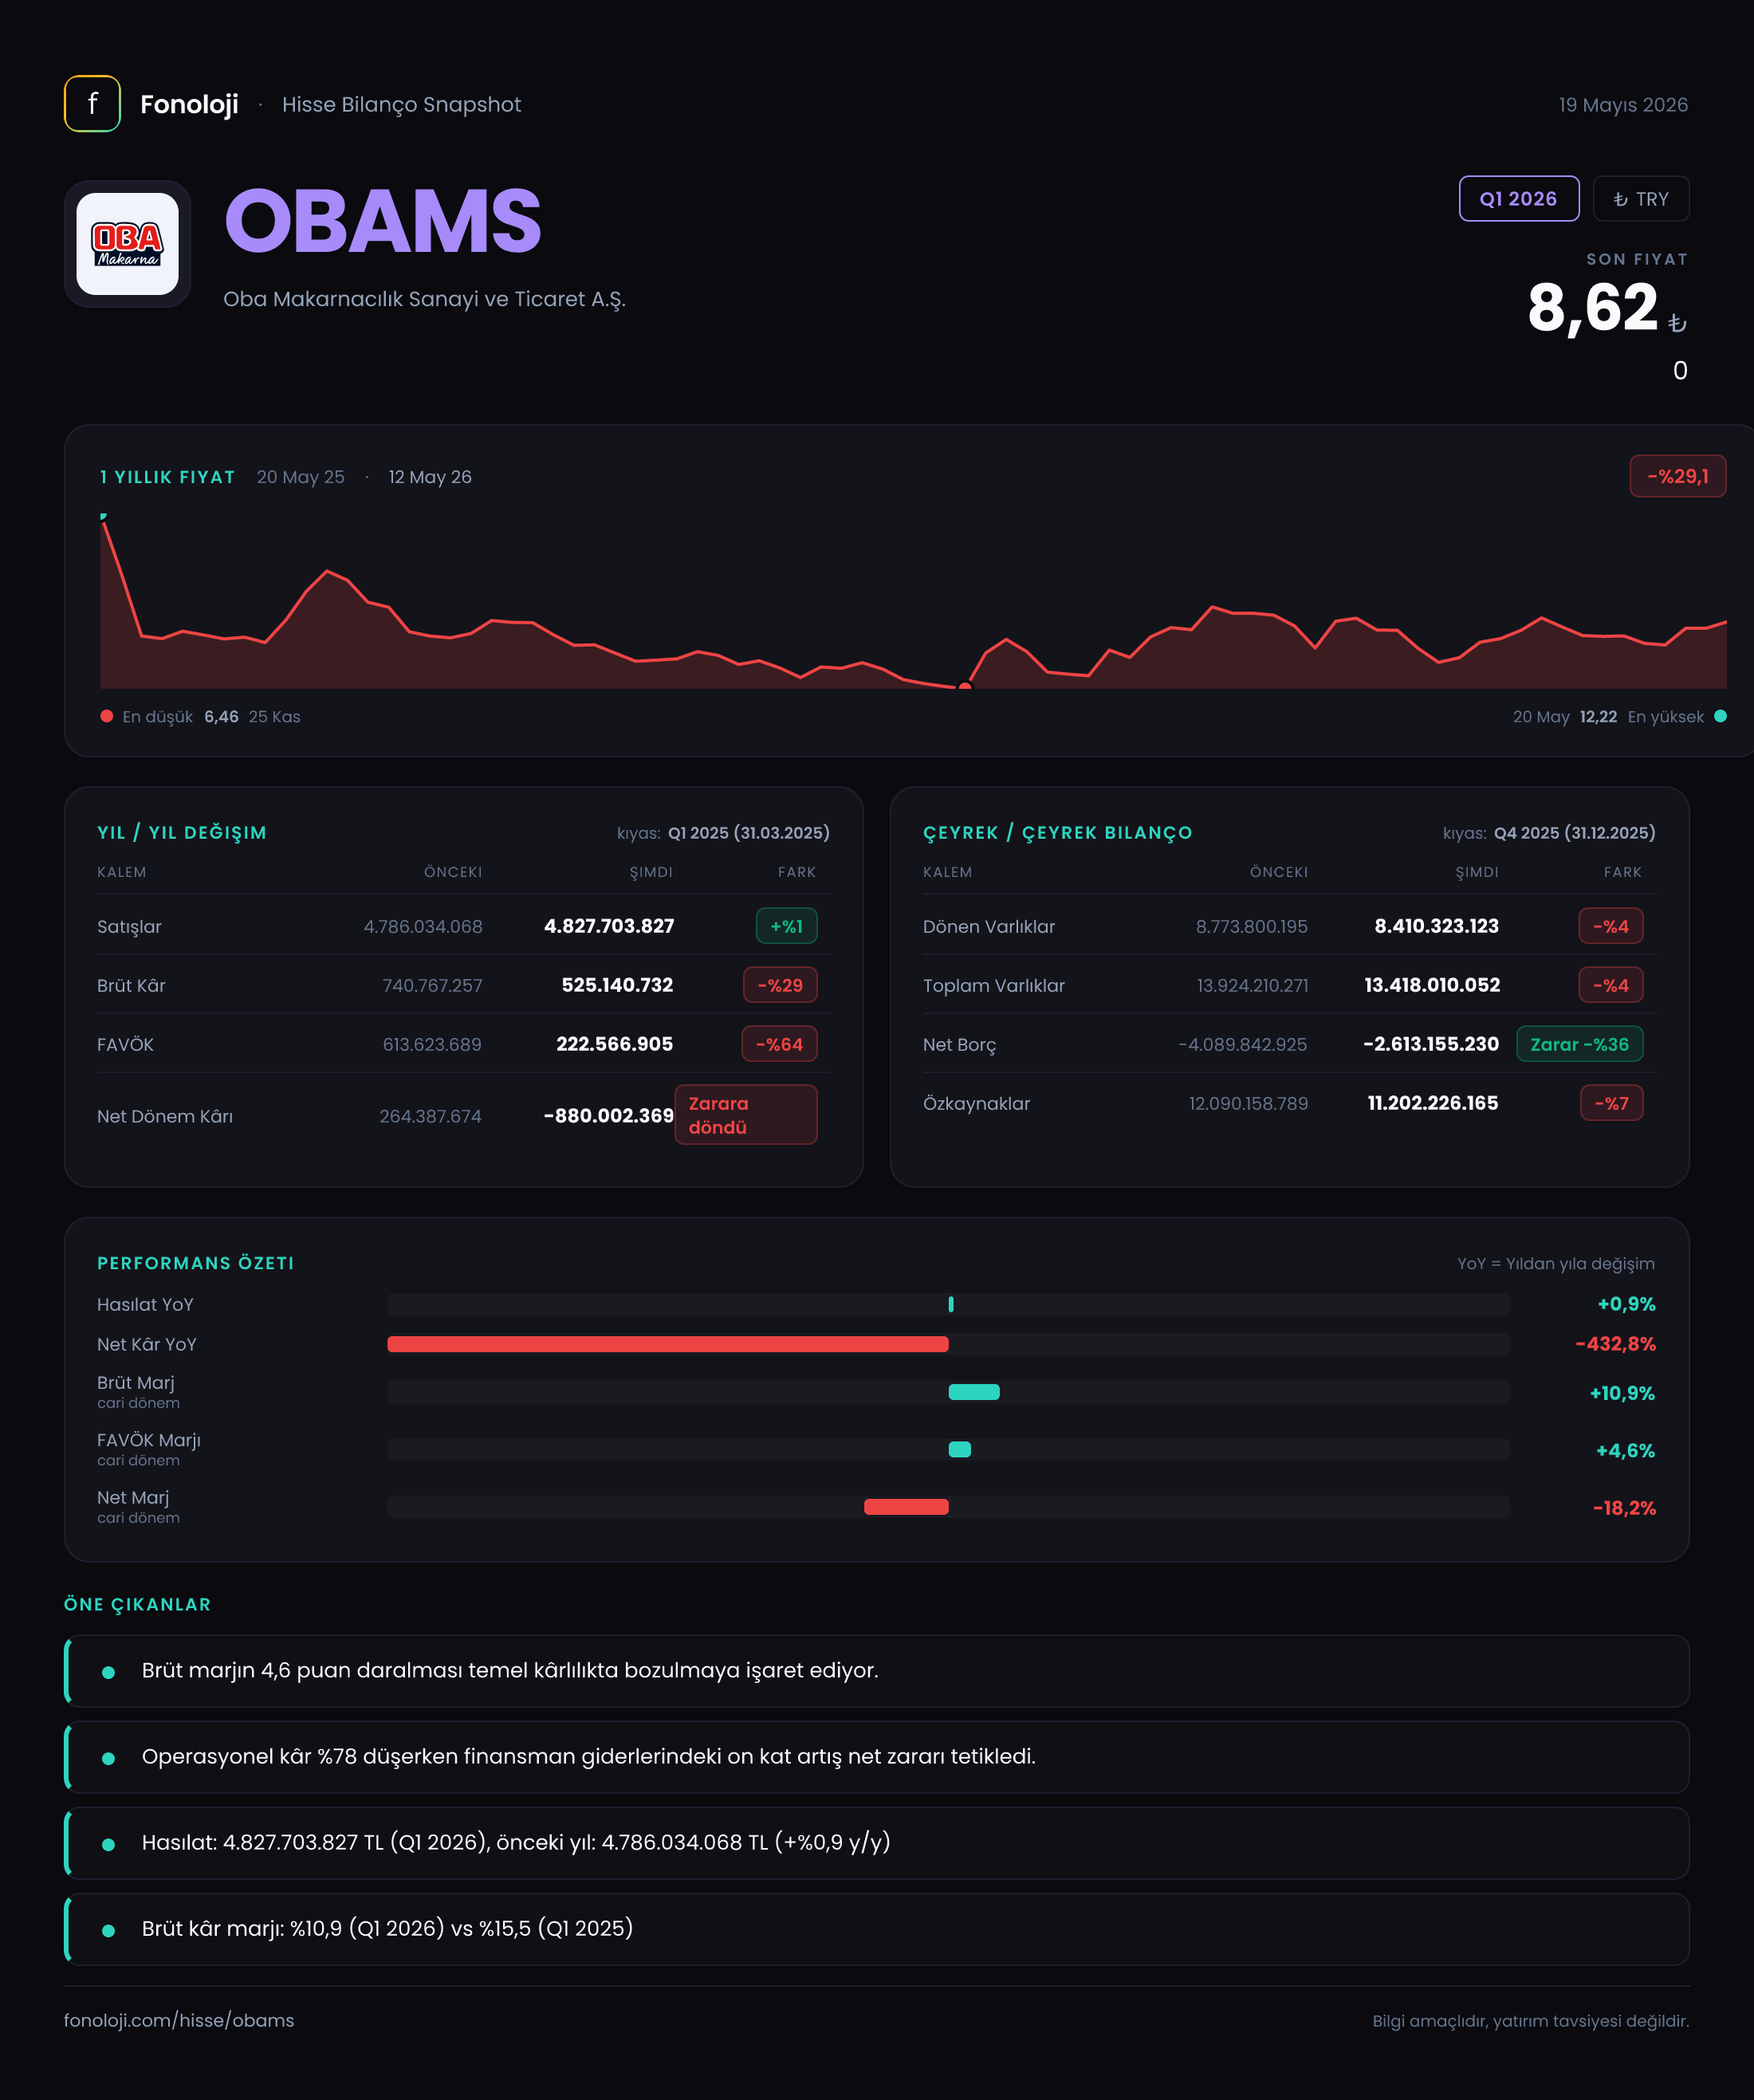This screenshot has height=2100, width=1754.
Task: Click the 20 May 25 start date
Action: click(300, 477)
